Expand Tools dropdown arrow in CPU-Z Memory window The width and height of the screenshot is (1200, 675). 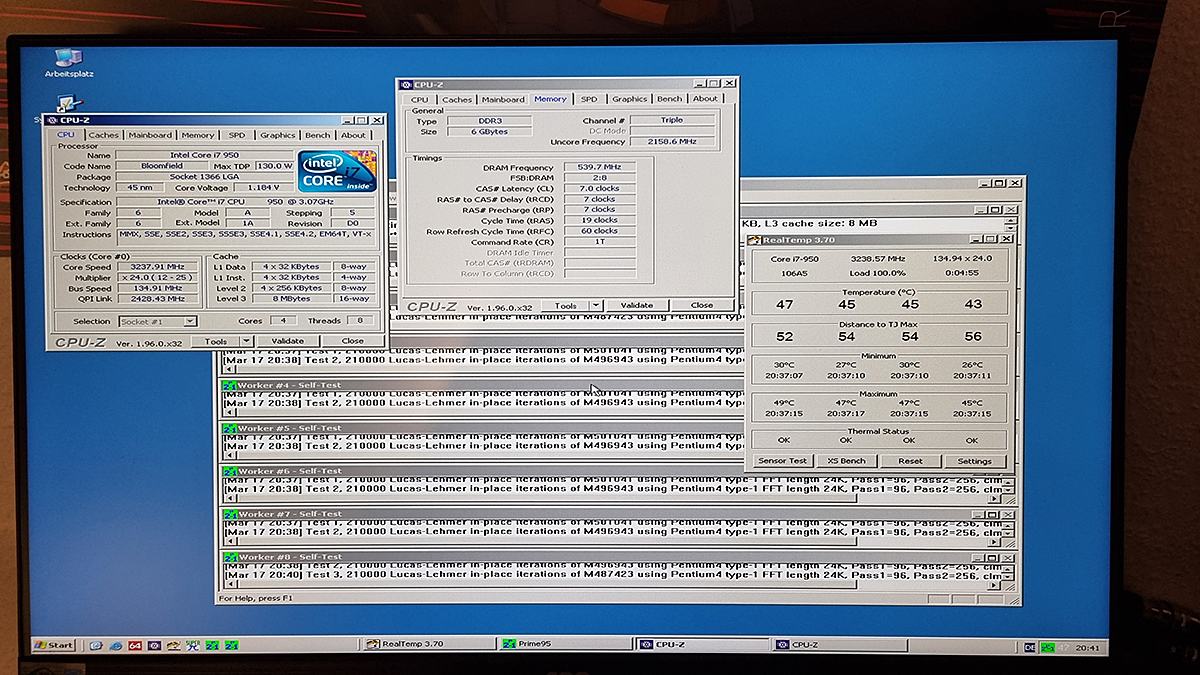pyautogui.click(x=596, y=305)
